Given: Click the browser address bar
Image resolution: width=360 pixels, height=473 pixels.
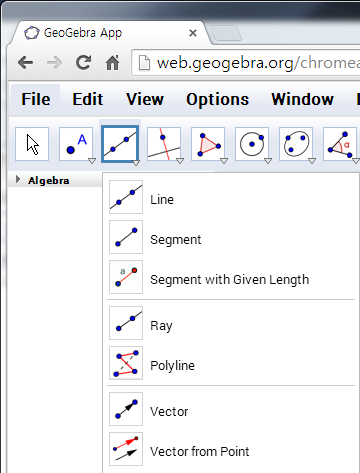Looking at the screenshot, I should pos(246,63).
